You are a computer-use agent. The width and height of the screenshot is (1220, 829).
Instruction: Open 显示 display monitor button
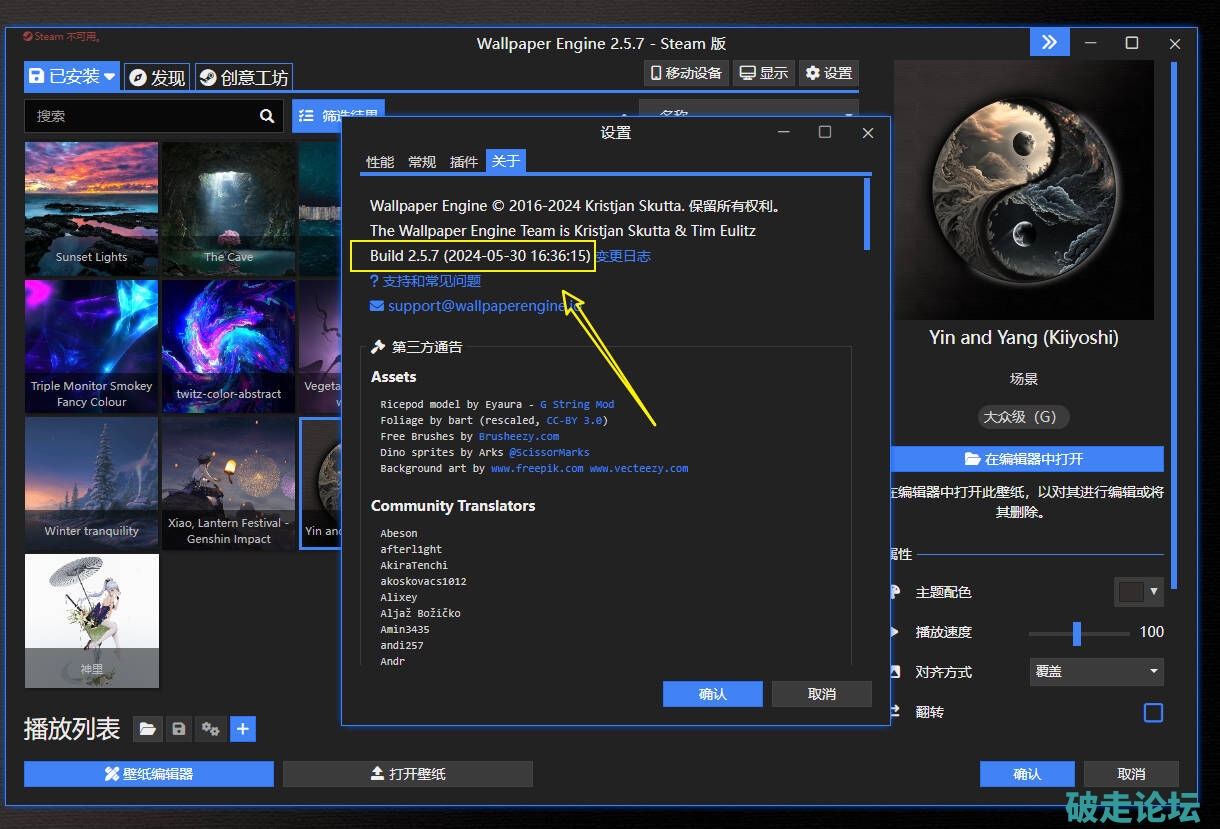(763, 73)
